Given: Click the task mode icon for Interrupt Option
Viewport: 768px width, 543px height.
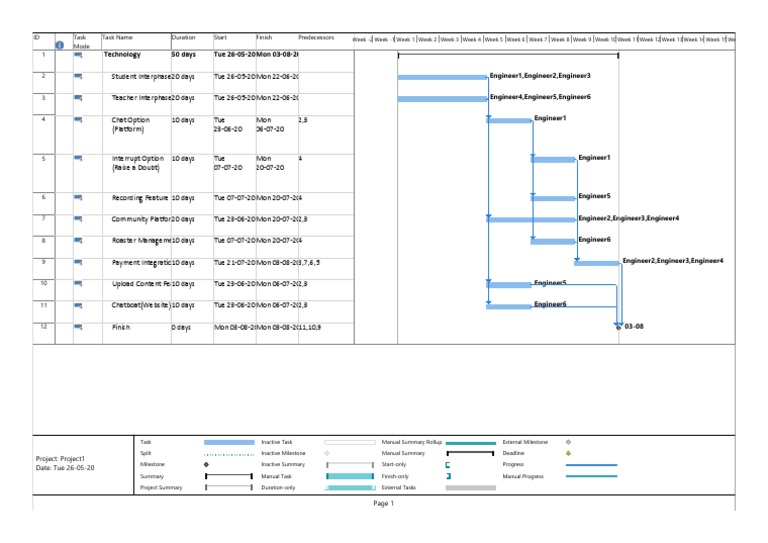Looking at the screenshot, I should (x=78, y=158).
